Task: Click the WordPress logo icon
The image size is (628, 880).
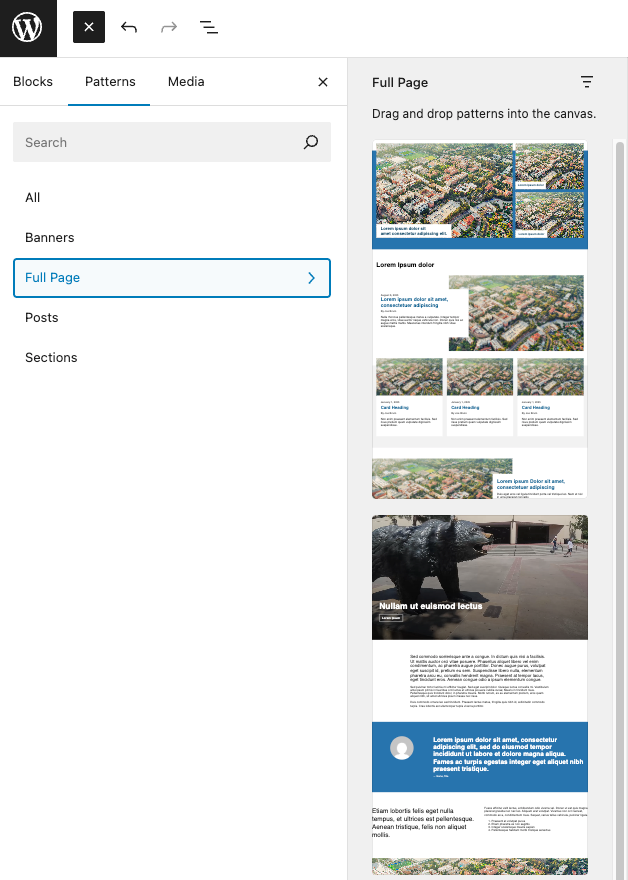Action: click(28, 28)
